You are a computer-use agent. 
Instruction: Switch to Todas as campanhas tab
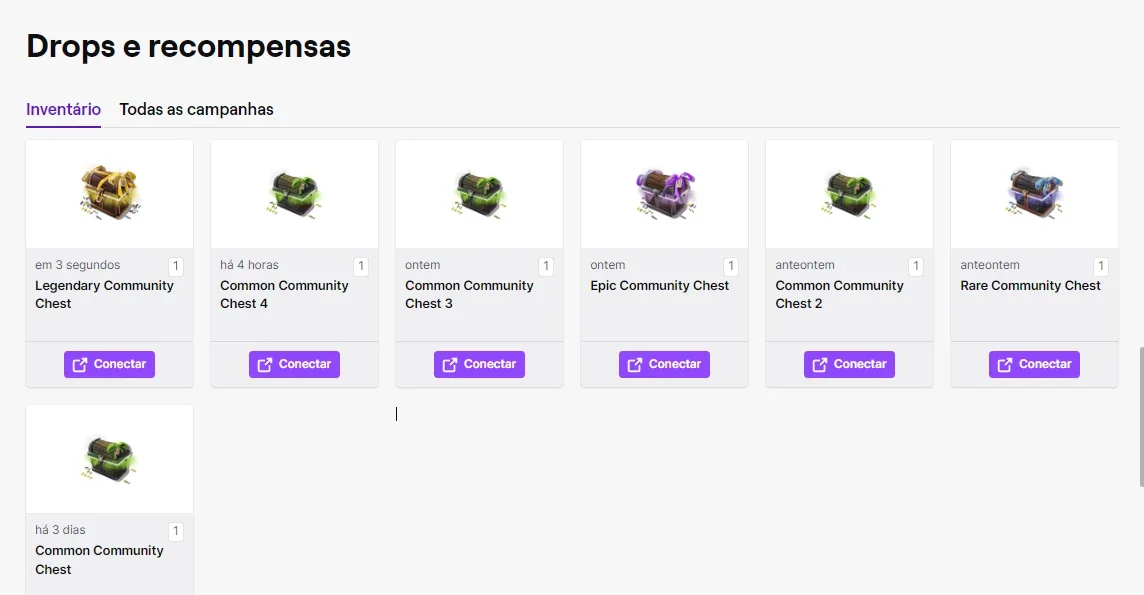tap(196, 109)
